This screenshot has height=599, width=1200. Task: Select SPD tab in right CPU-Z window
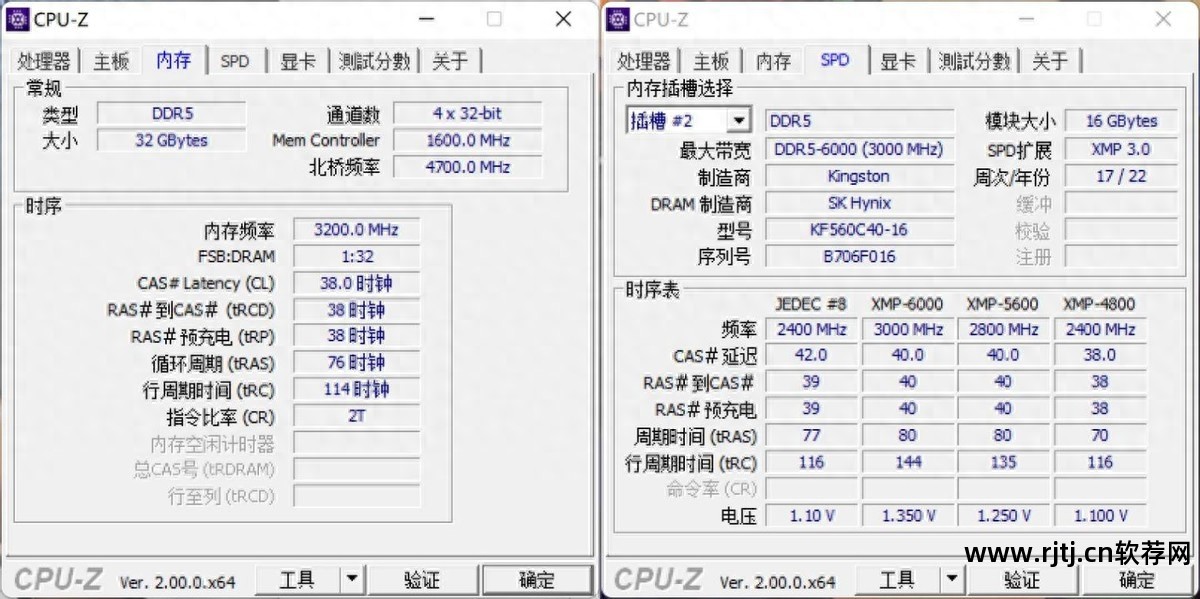point(835,59)
